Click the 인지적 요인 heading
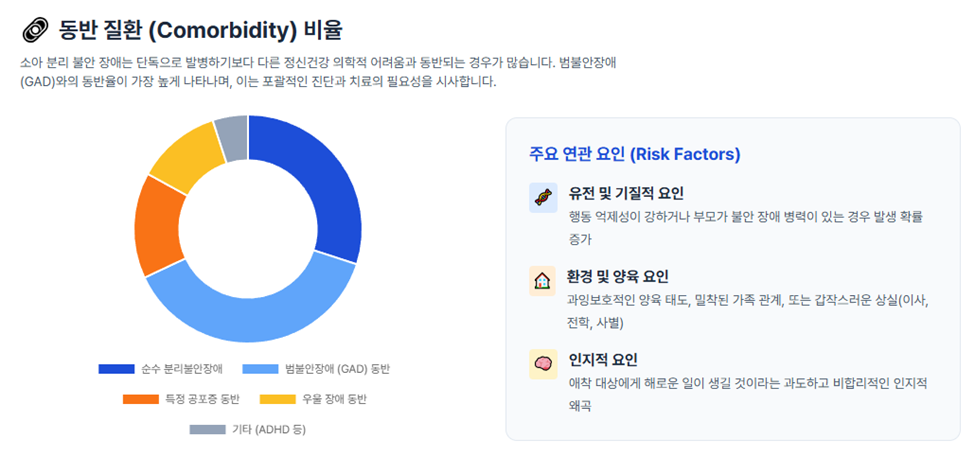 point(602,359)
